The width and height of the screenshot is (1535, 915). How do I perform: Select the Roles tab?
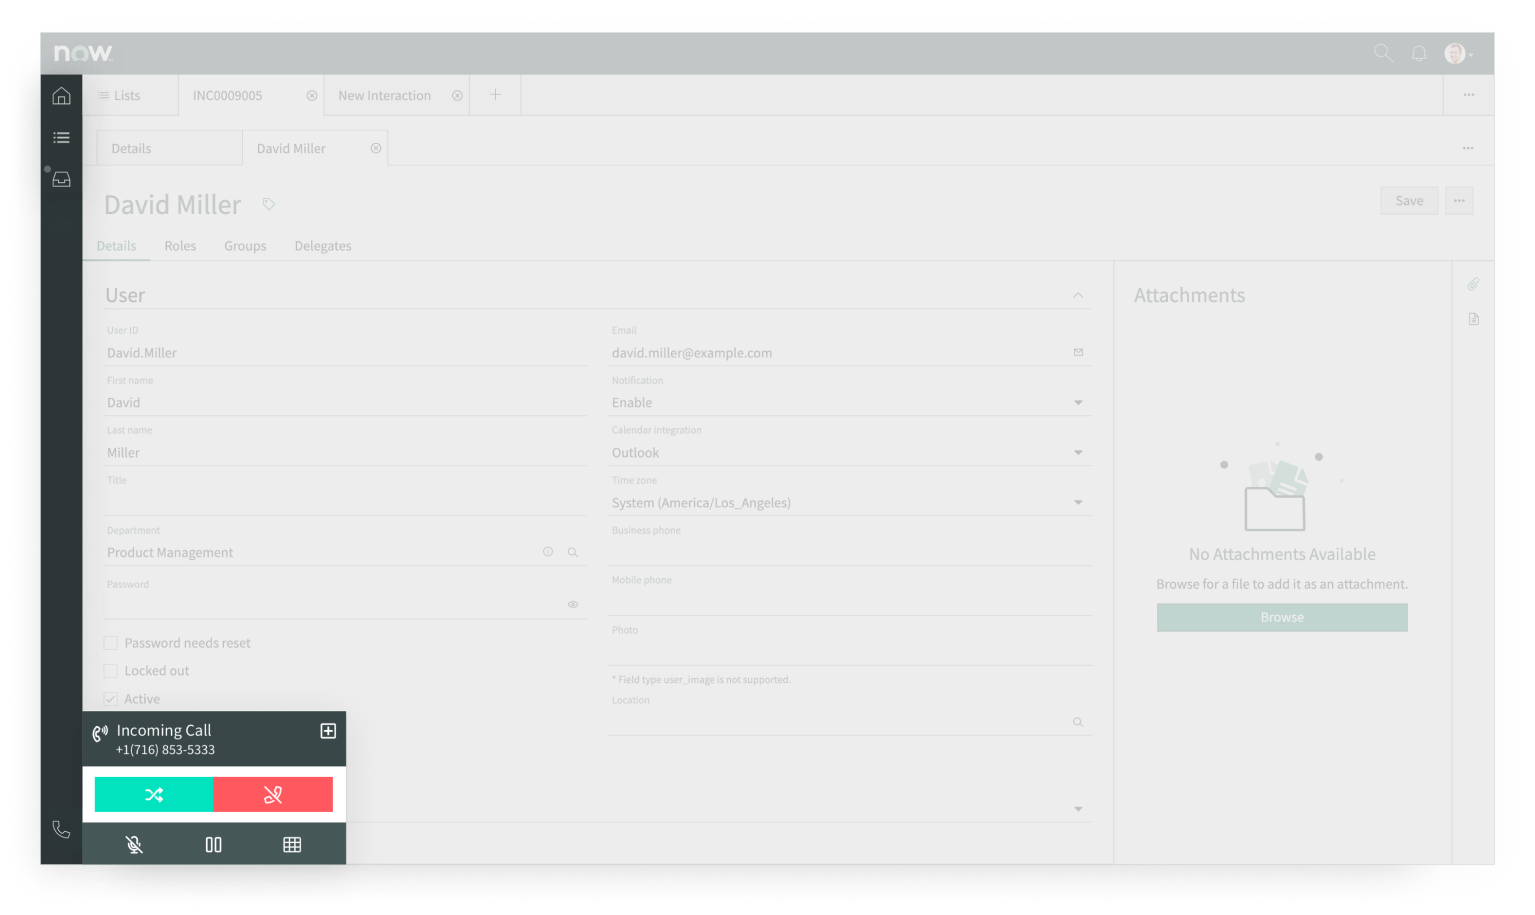(x=180, y=246)
